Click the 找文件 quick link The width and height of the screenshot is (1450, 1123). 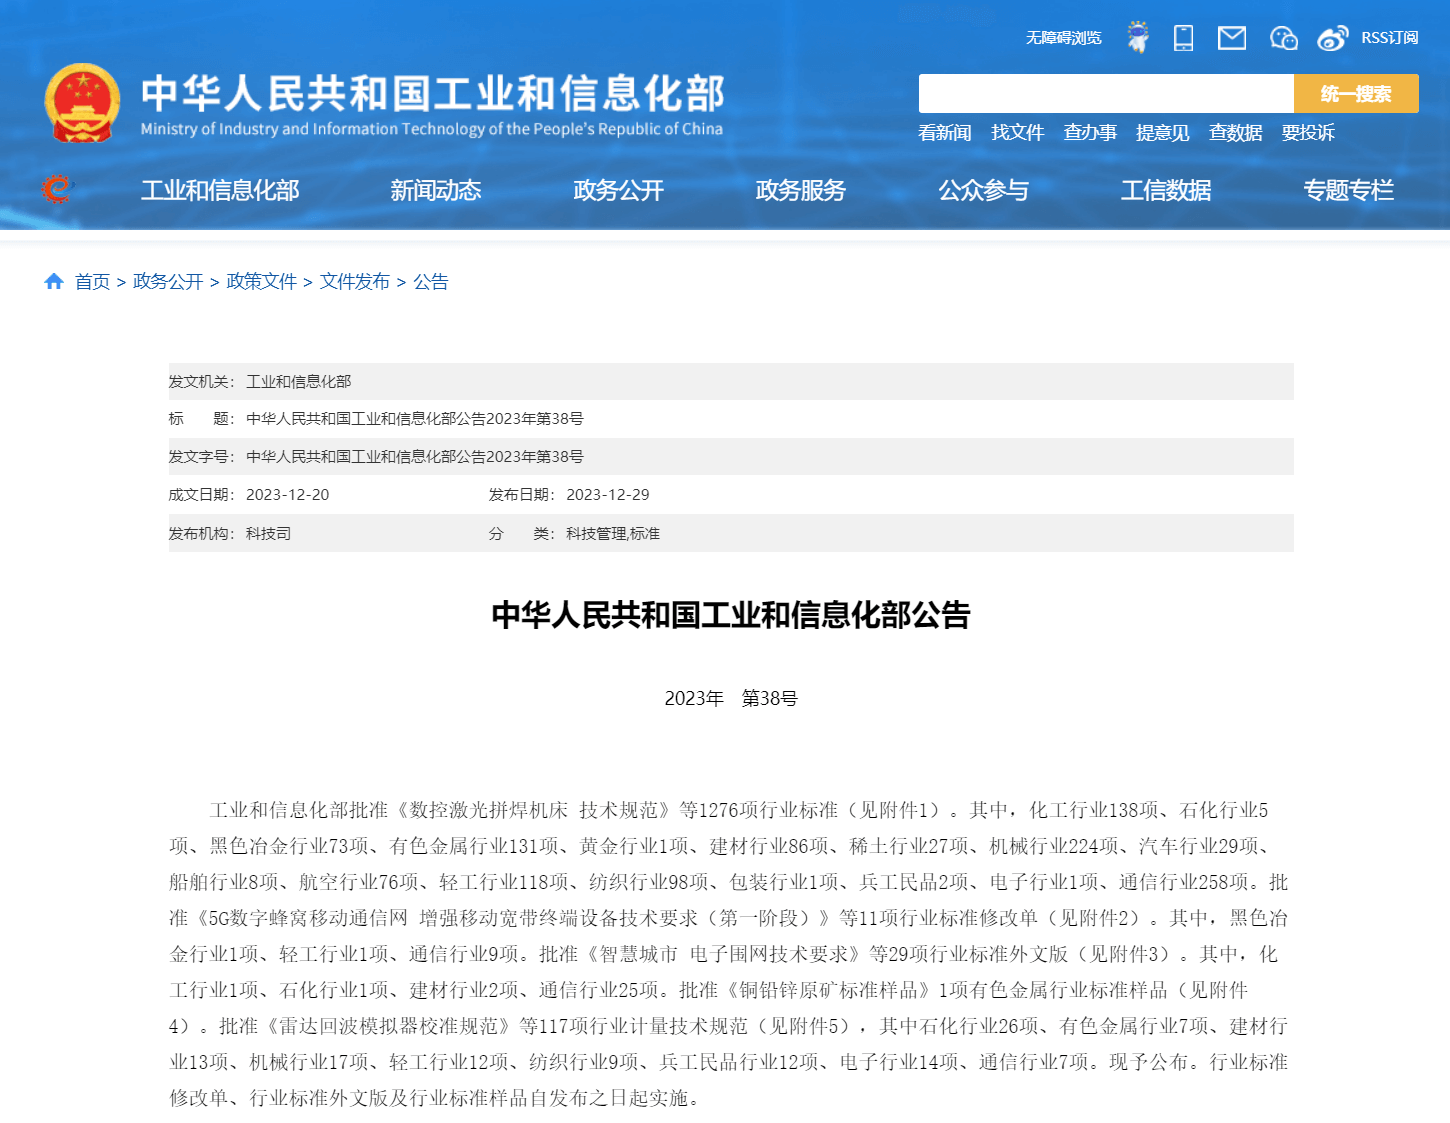(1017, 133)
